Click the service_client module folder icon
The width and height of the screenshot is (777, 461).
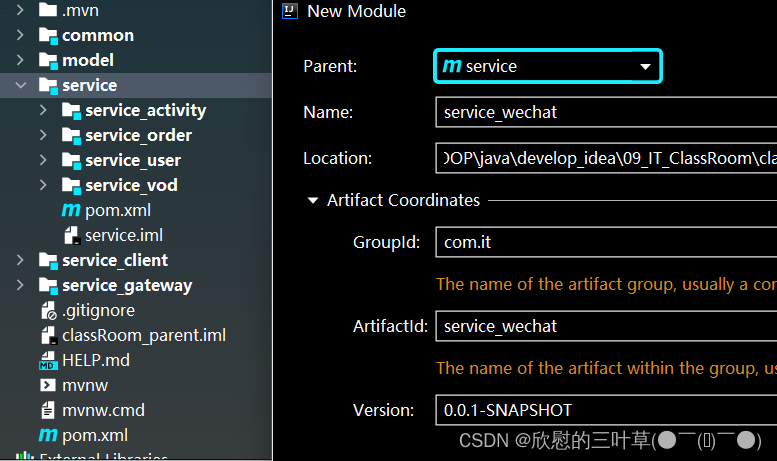click(48, 260)
